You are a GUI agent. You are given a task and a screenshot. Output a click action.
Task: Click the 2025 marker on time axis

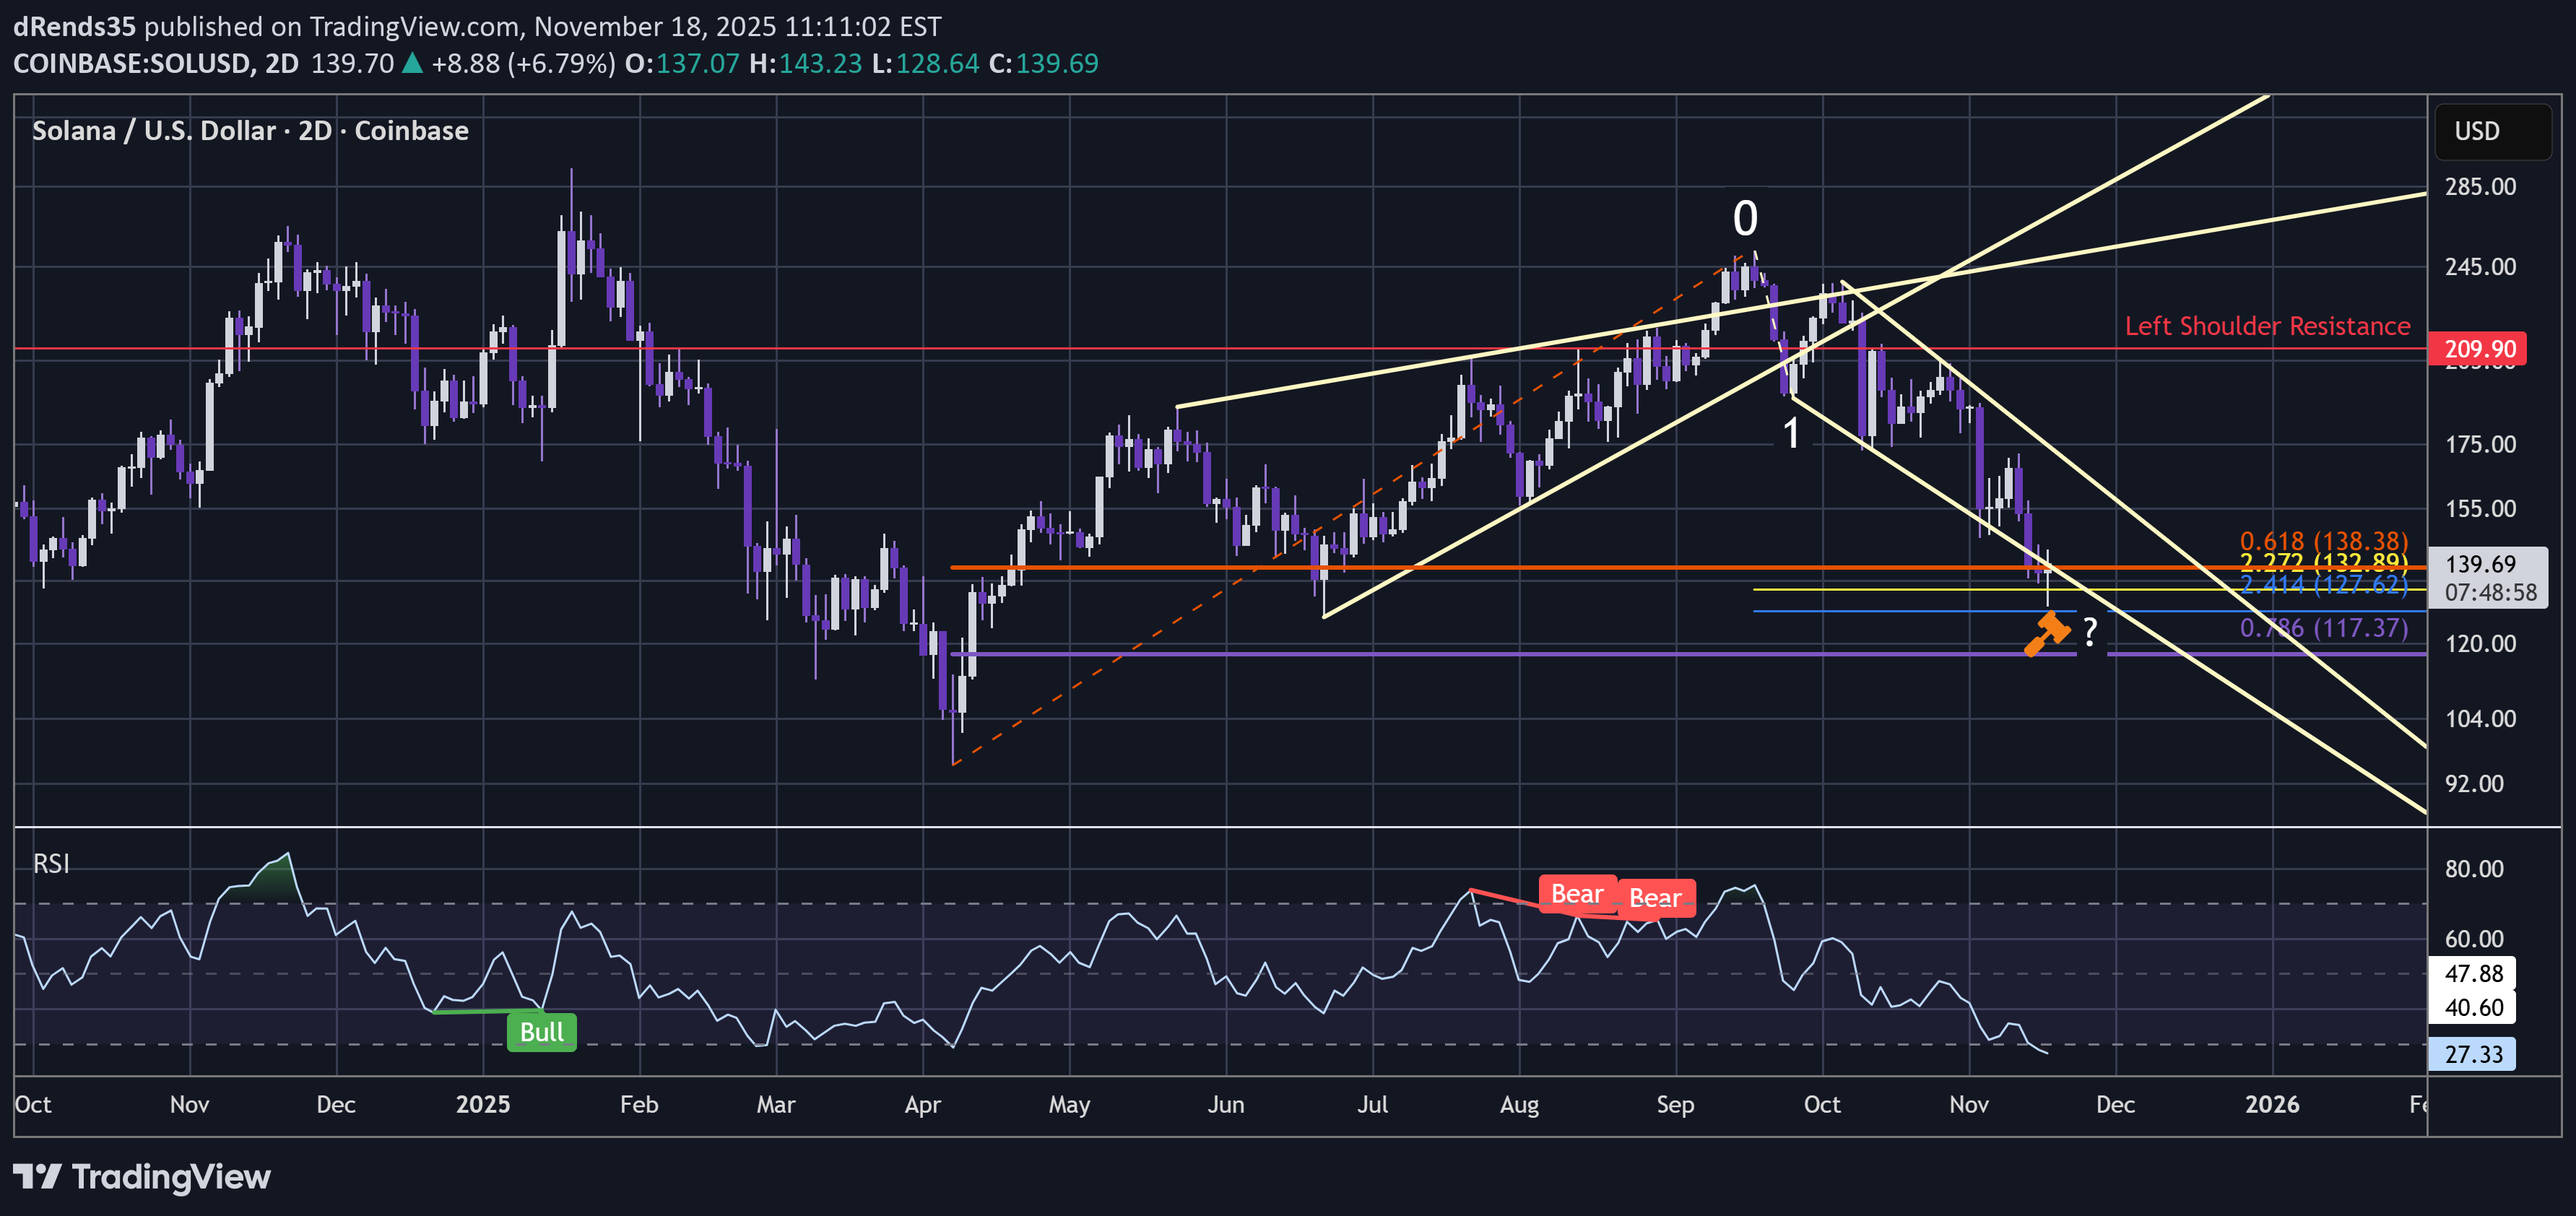[x=482, y=1104]
